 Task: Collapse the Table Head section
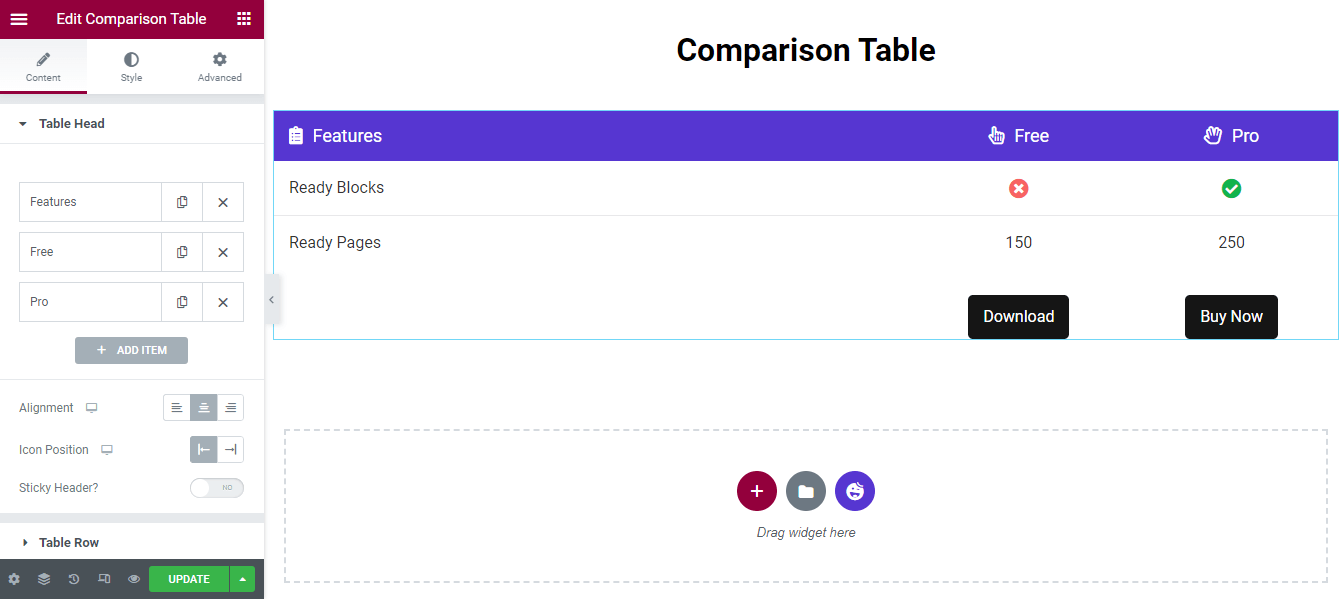tap(70, 124)
